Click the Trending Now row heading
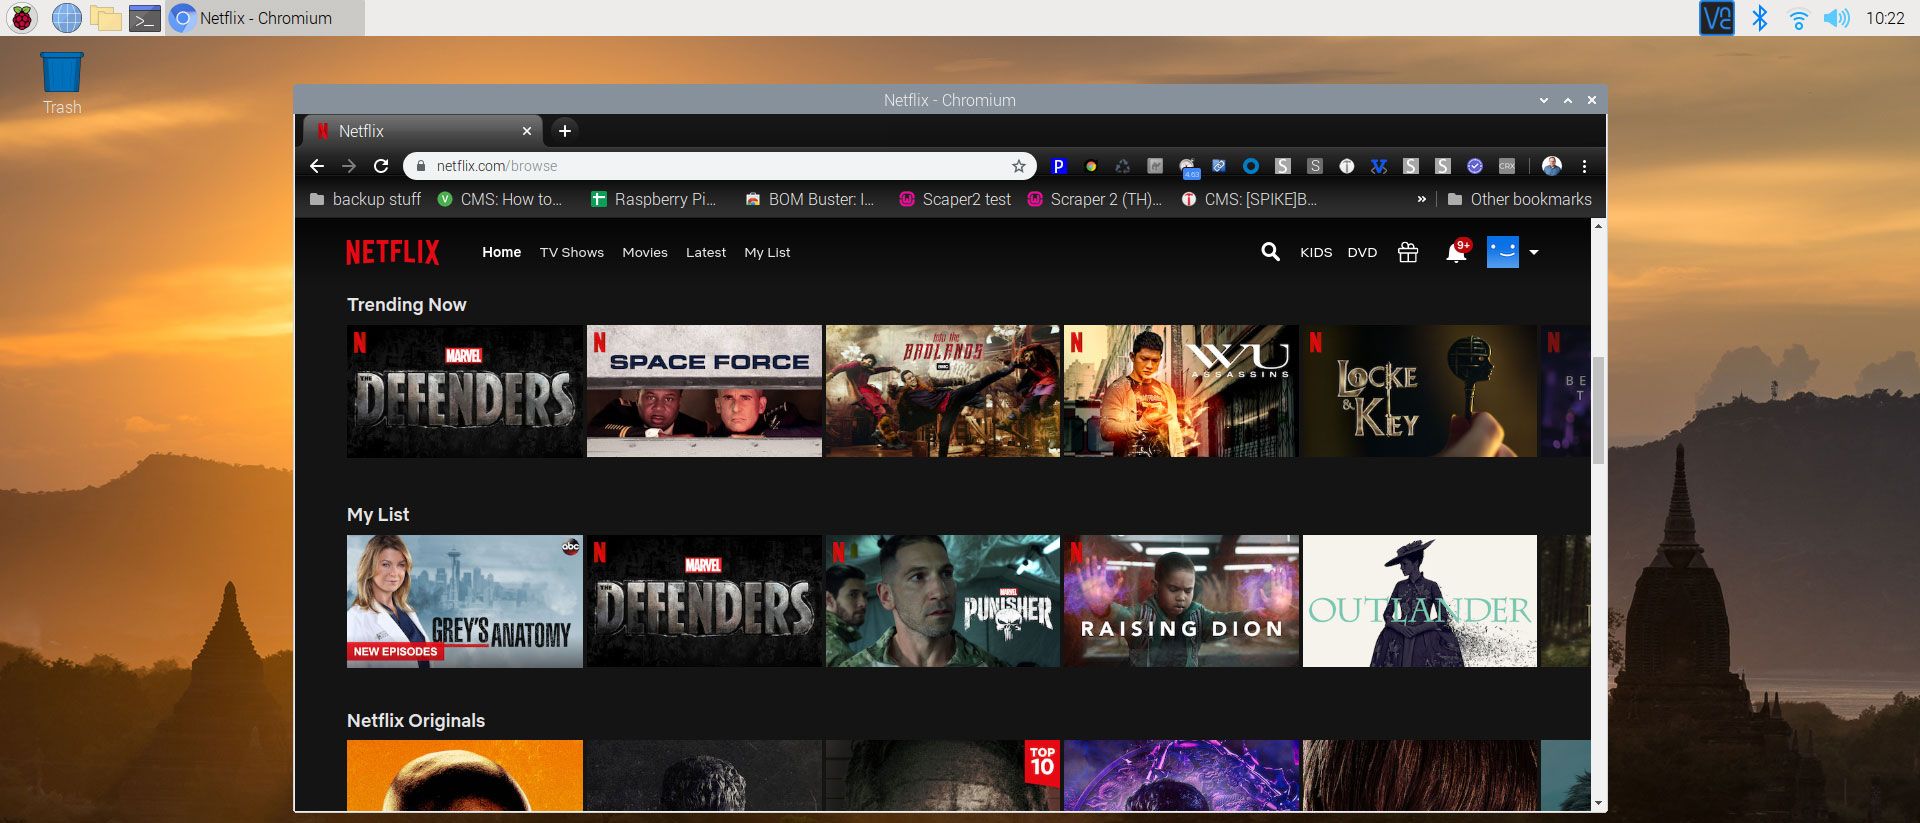1920x823 pixels. pos(406,305)
